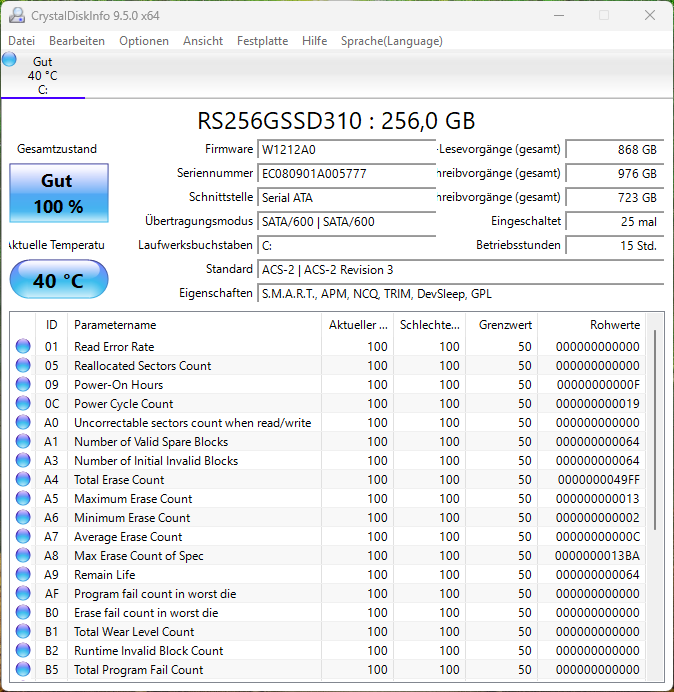Screen dimensions: 674x692
Task: Click status orb beside Power-On Hours
Action: tap(23, 385)
